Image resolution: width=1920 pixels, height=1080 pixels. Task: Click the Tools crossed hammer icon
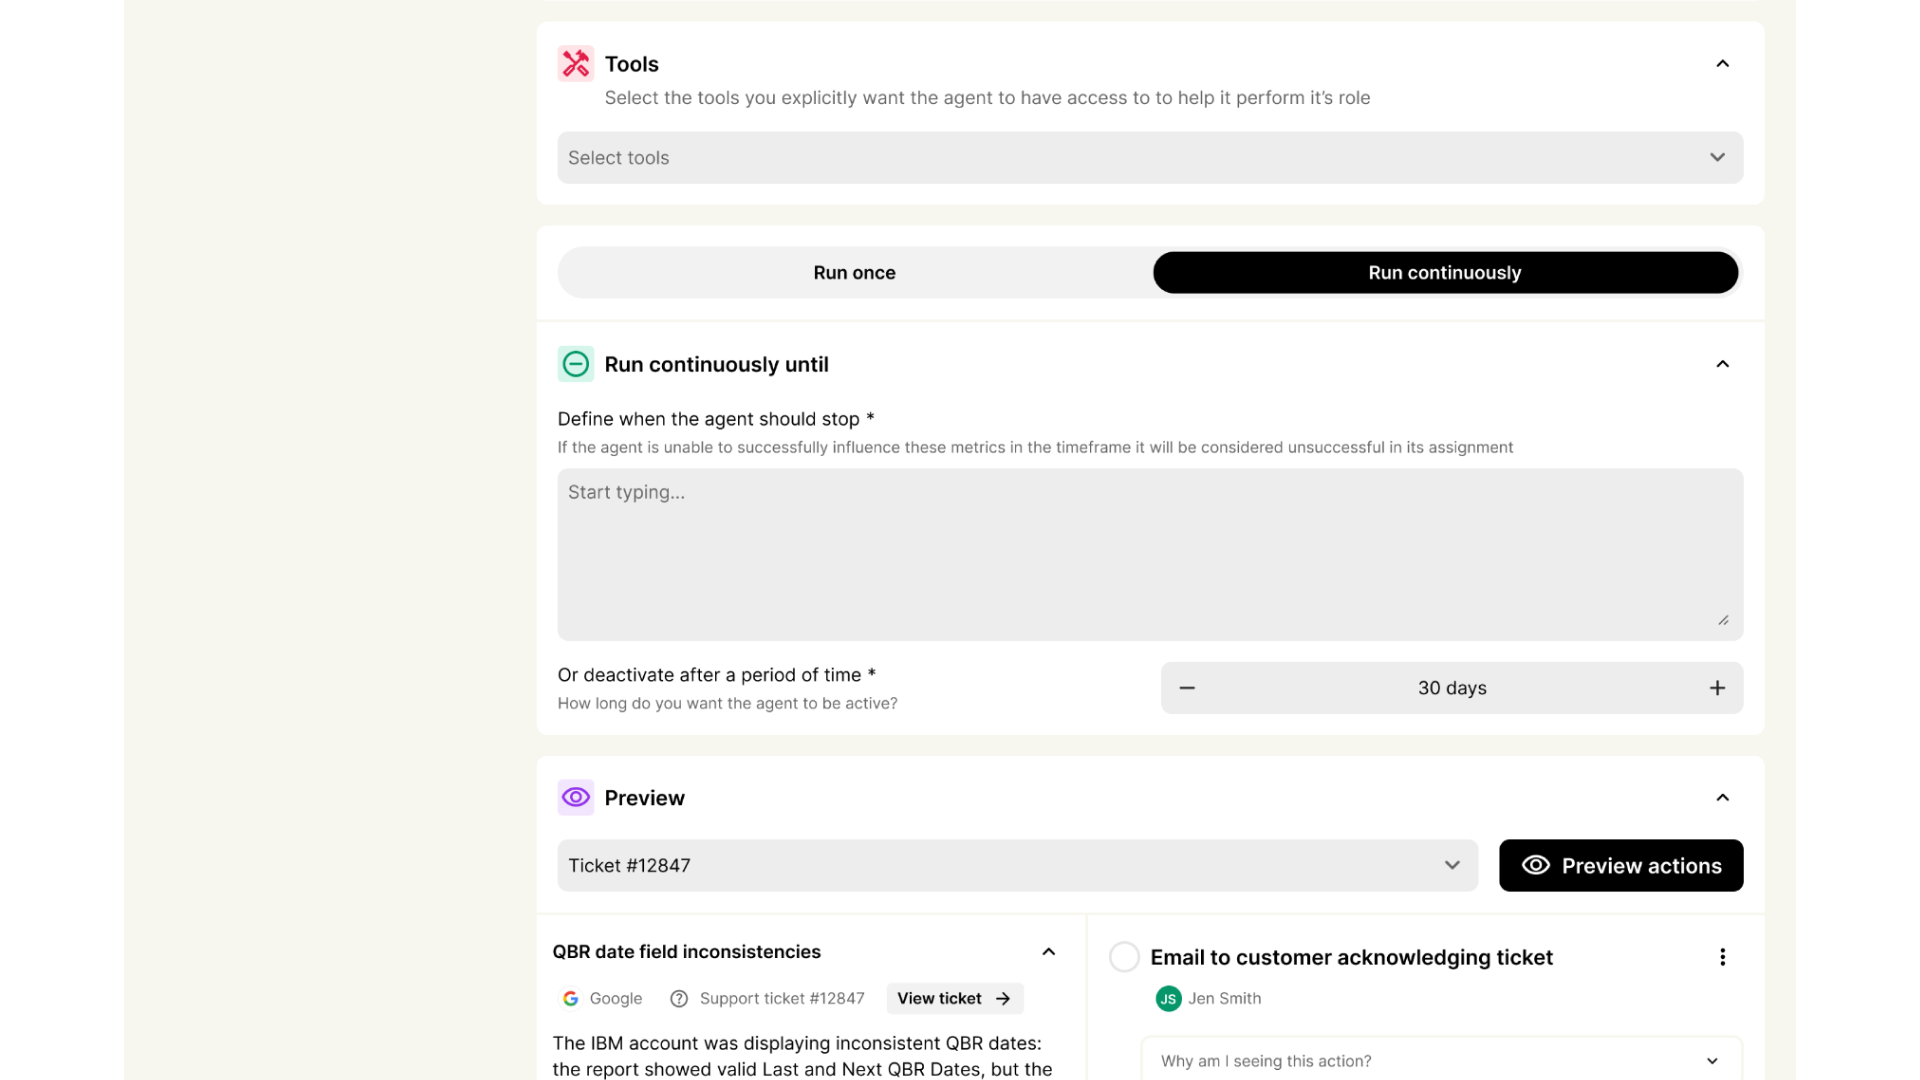(x=575, y=64)
